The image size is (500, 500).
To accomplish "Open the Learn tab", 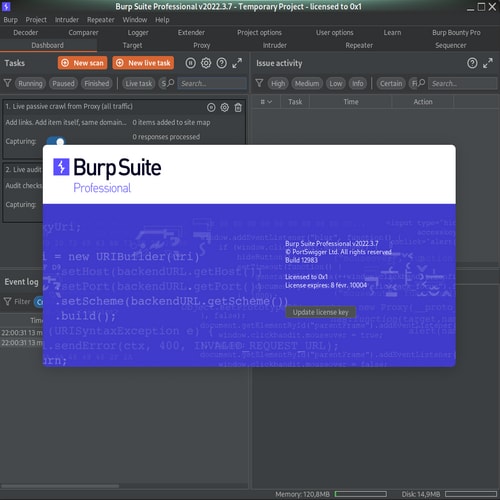I will (x=392, y=32).
